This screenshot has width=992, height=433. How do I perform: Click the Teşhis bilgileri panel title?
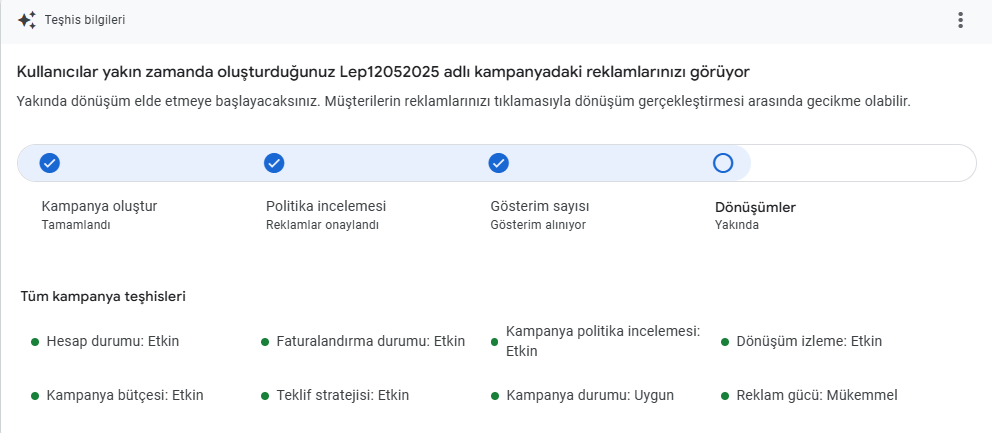point(85,20)
